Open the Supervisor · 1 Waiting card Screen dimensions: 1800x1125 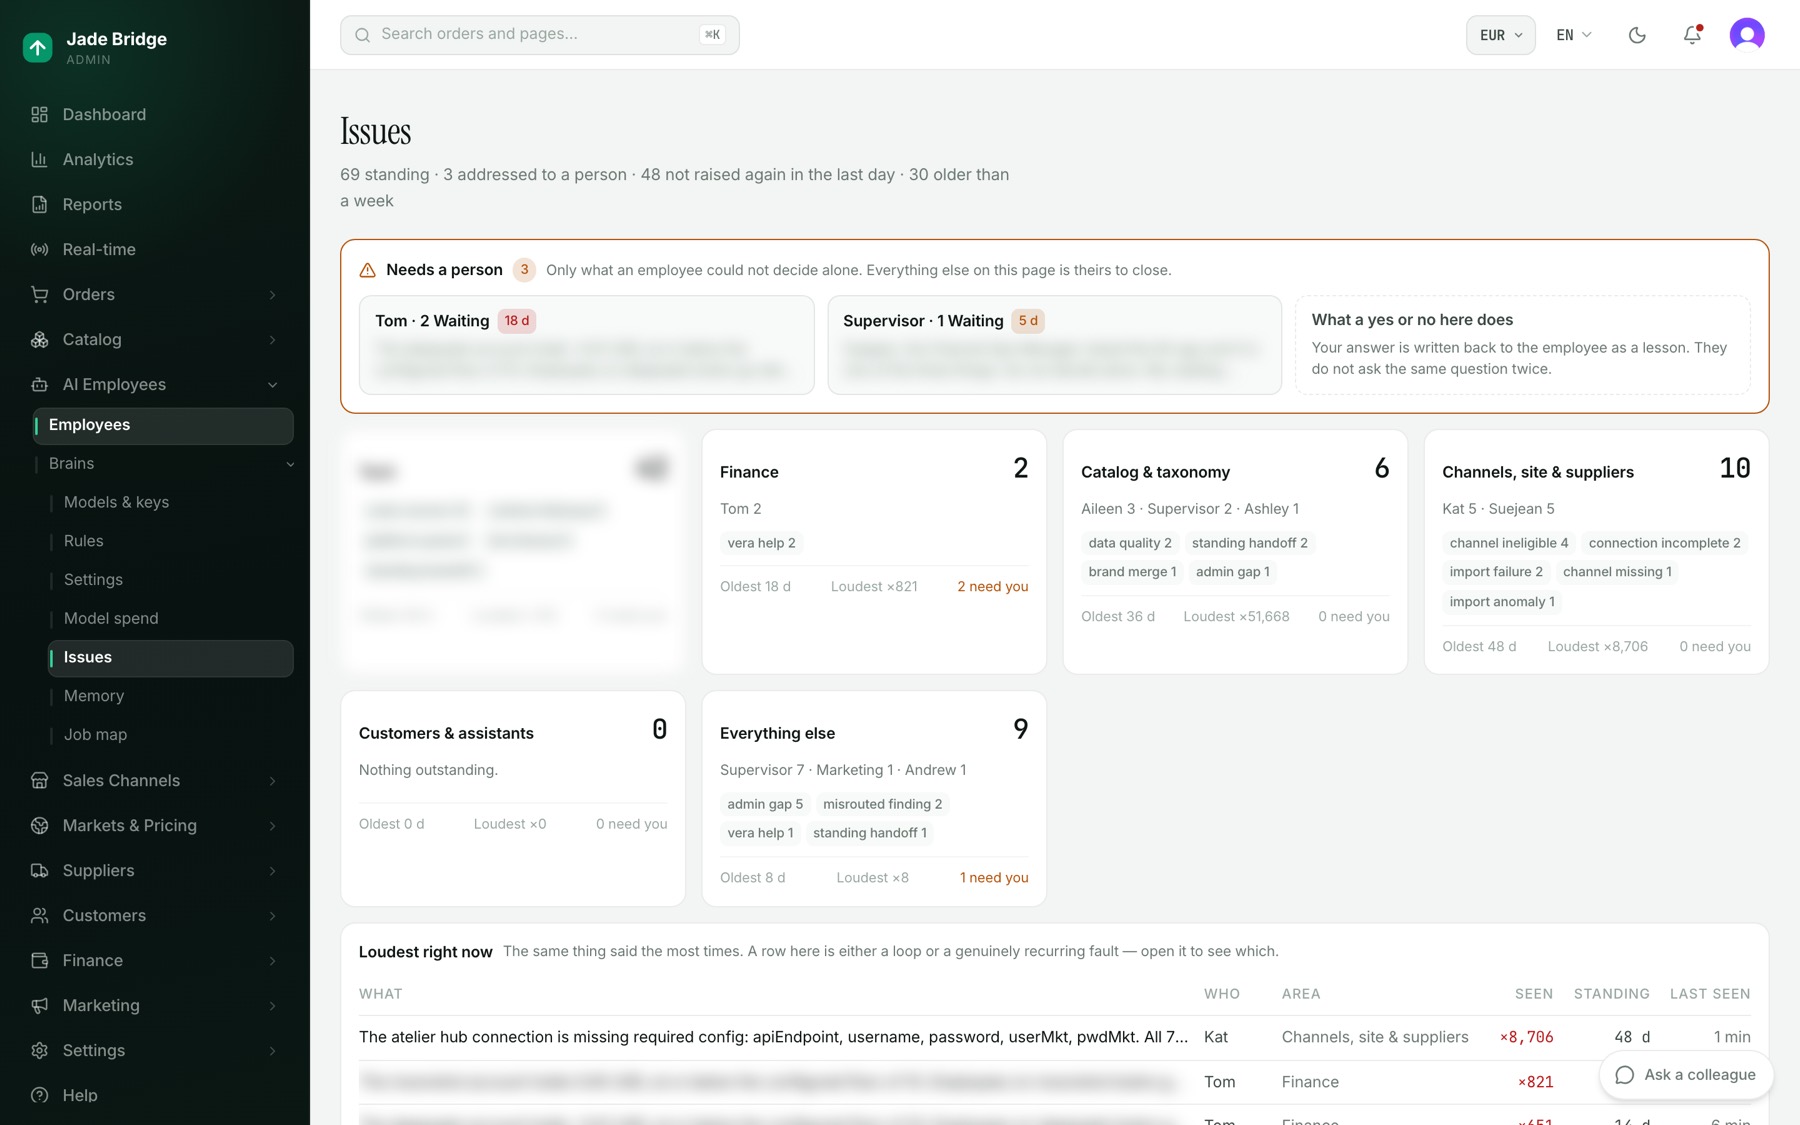click(x=1055, y=345)
